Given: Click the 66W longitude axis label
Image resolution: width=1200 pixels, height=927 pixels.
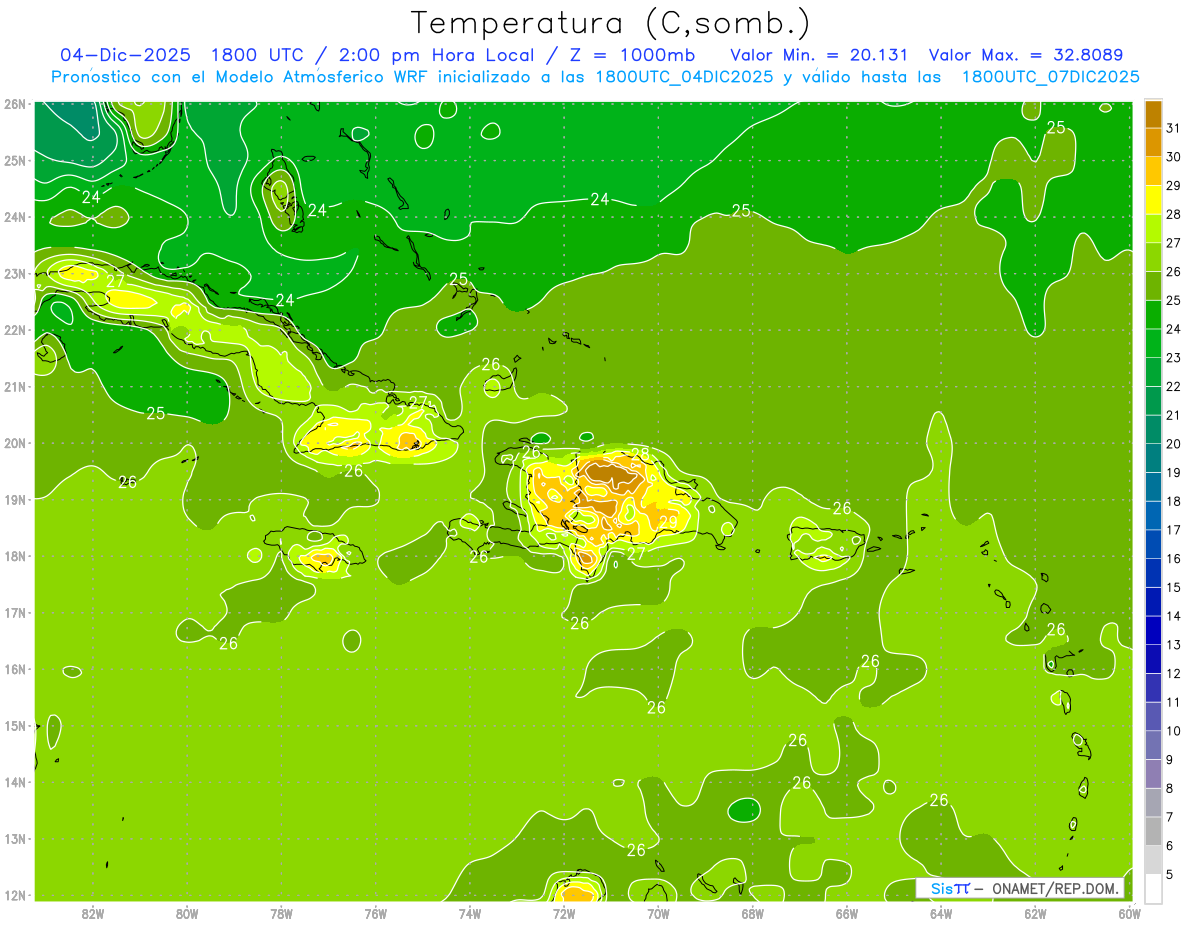Looking at the screenshot, I should click(847, 913).
